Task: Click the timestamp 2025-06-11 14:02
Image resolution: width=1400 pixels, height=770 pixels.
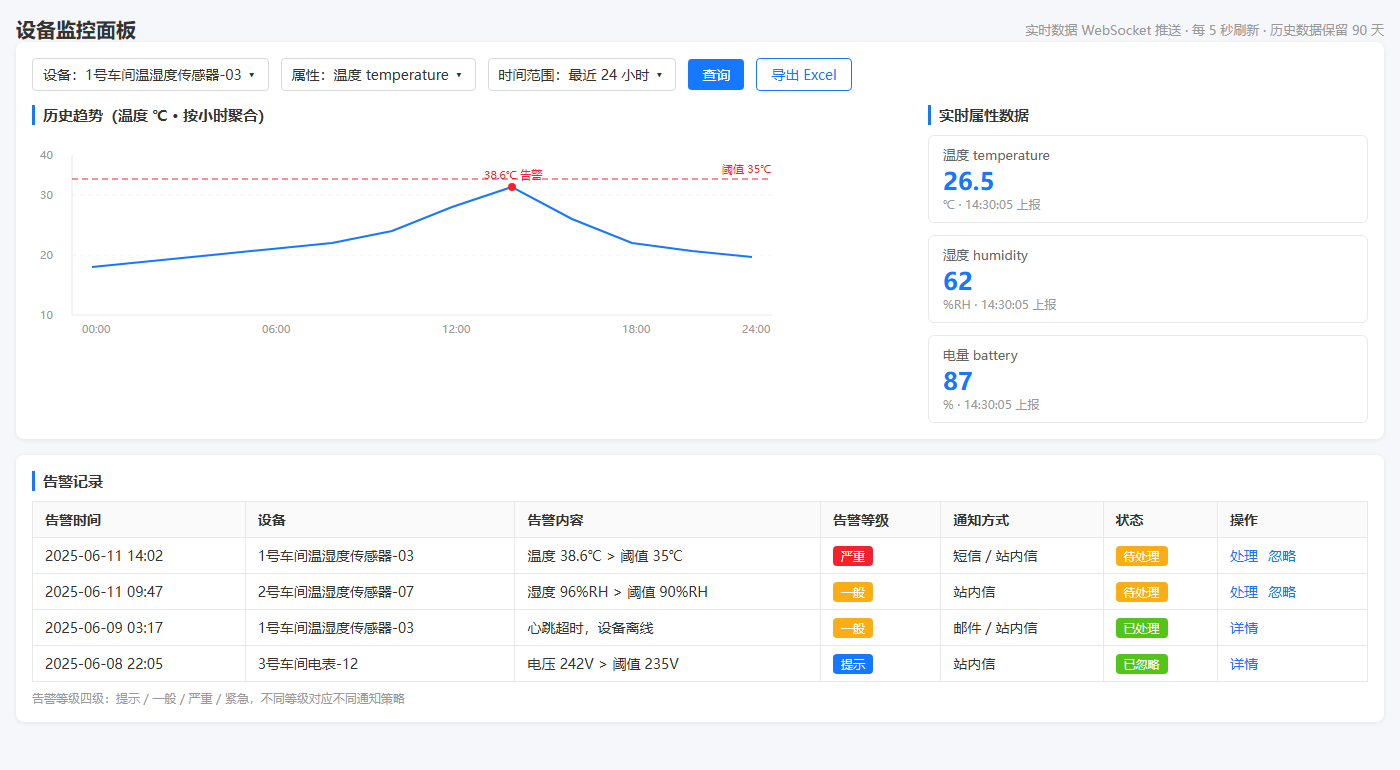Action: pos(104,556)
